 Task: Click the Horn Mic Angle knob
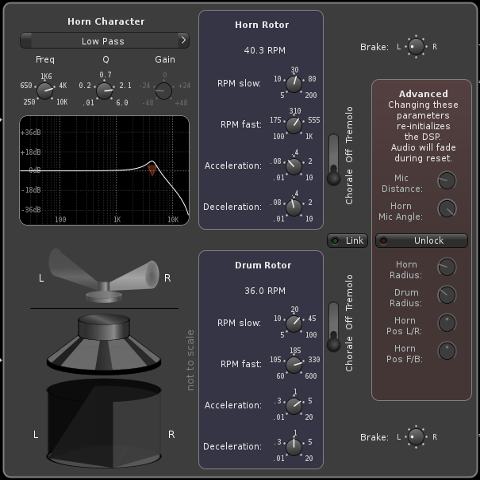[447, 209]
